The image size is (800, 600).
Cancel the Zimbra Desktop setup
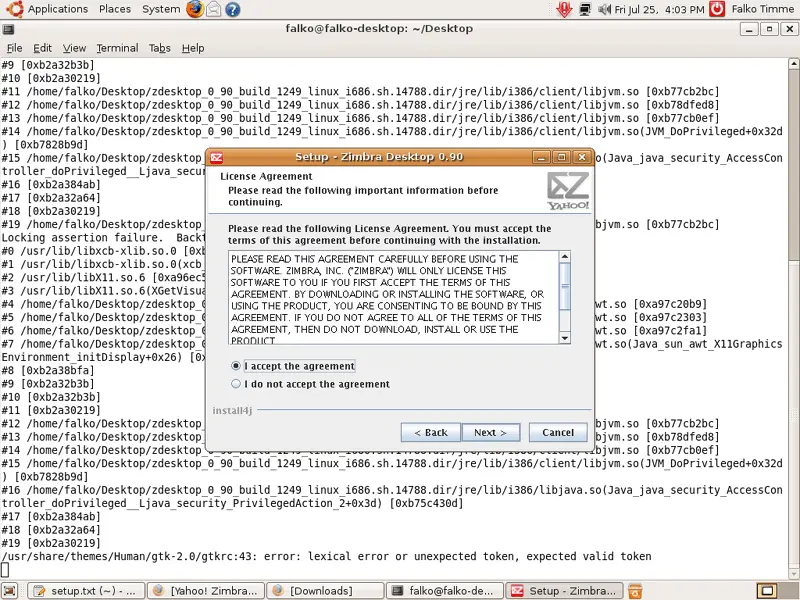coord(558,433)
